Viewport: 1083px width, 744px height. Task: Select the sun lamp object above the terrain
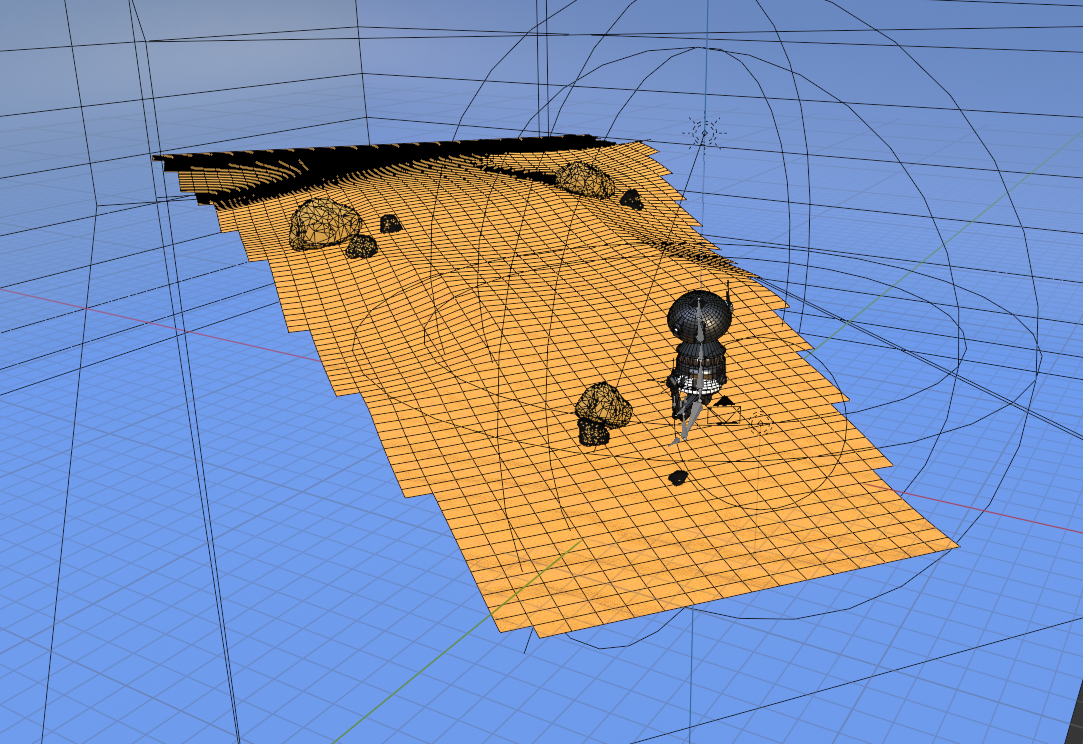tap(705, 133)
